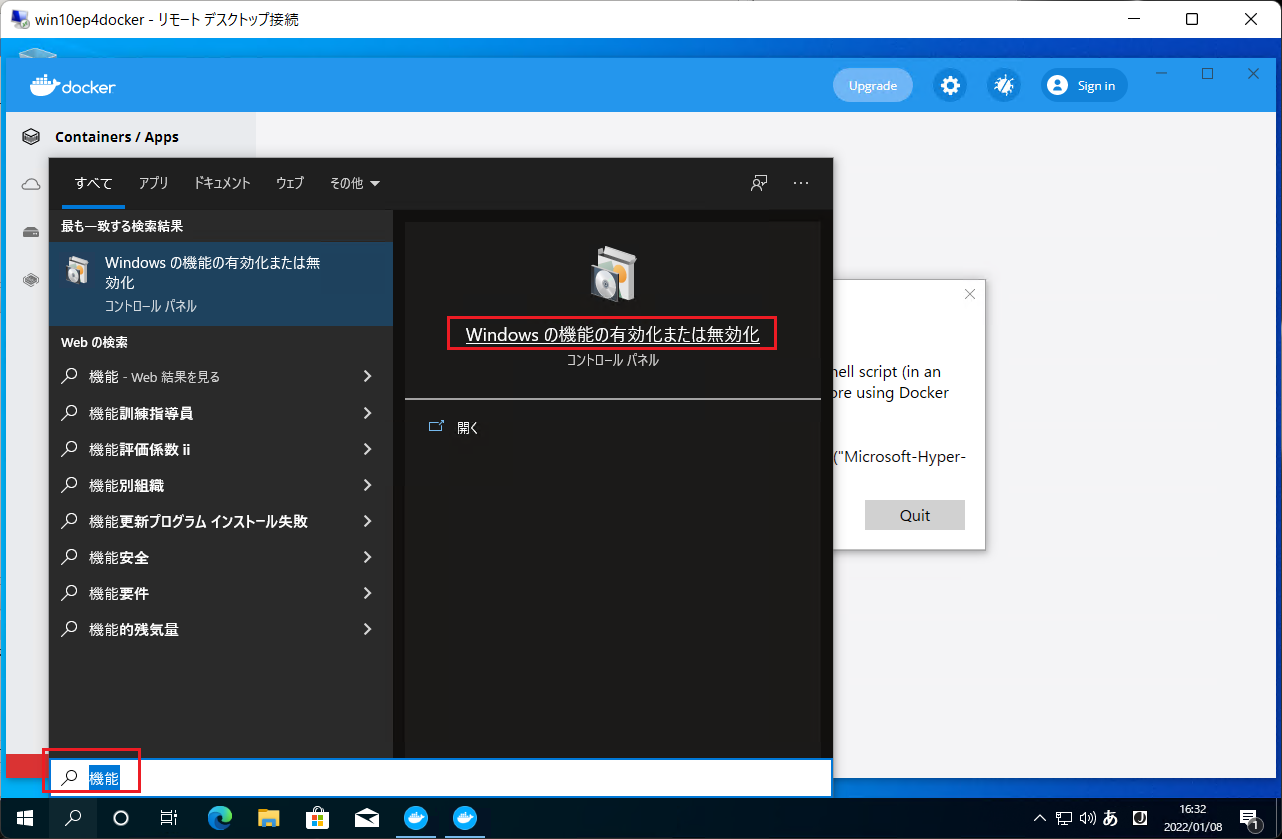Open the notification center in system tray

tap(1248, 818)
